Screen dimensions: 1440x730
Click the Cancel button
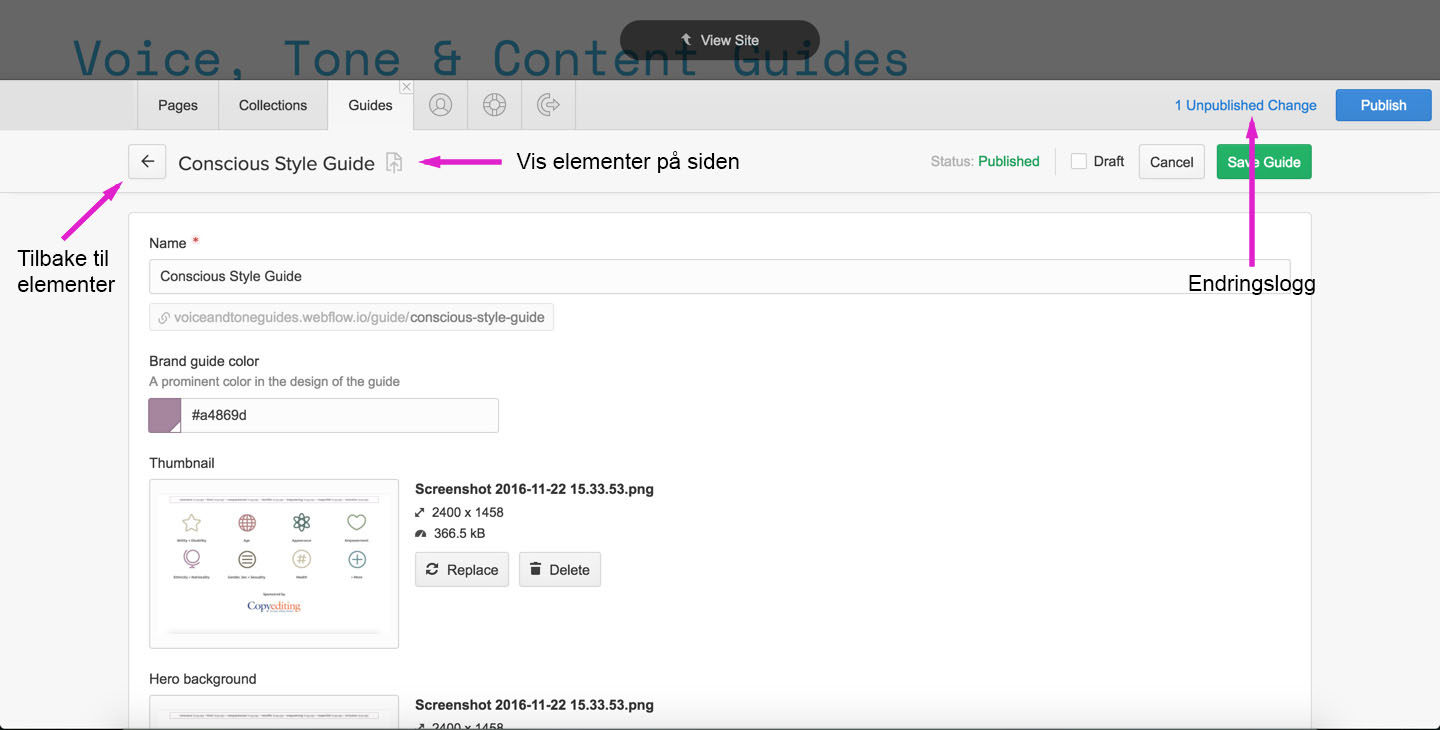click(1172, 162)
